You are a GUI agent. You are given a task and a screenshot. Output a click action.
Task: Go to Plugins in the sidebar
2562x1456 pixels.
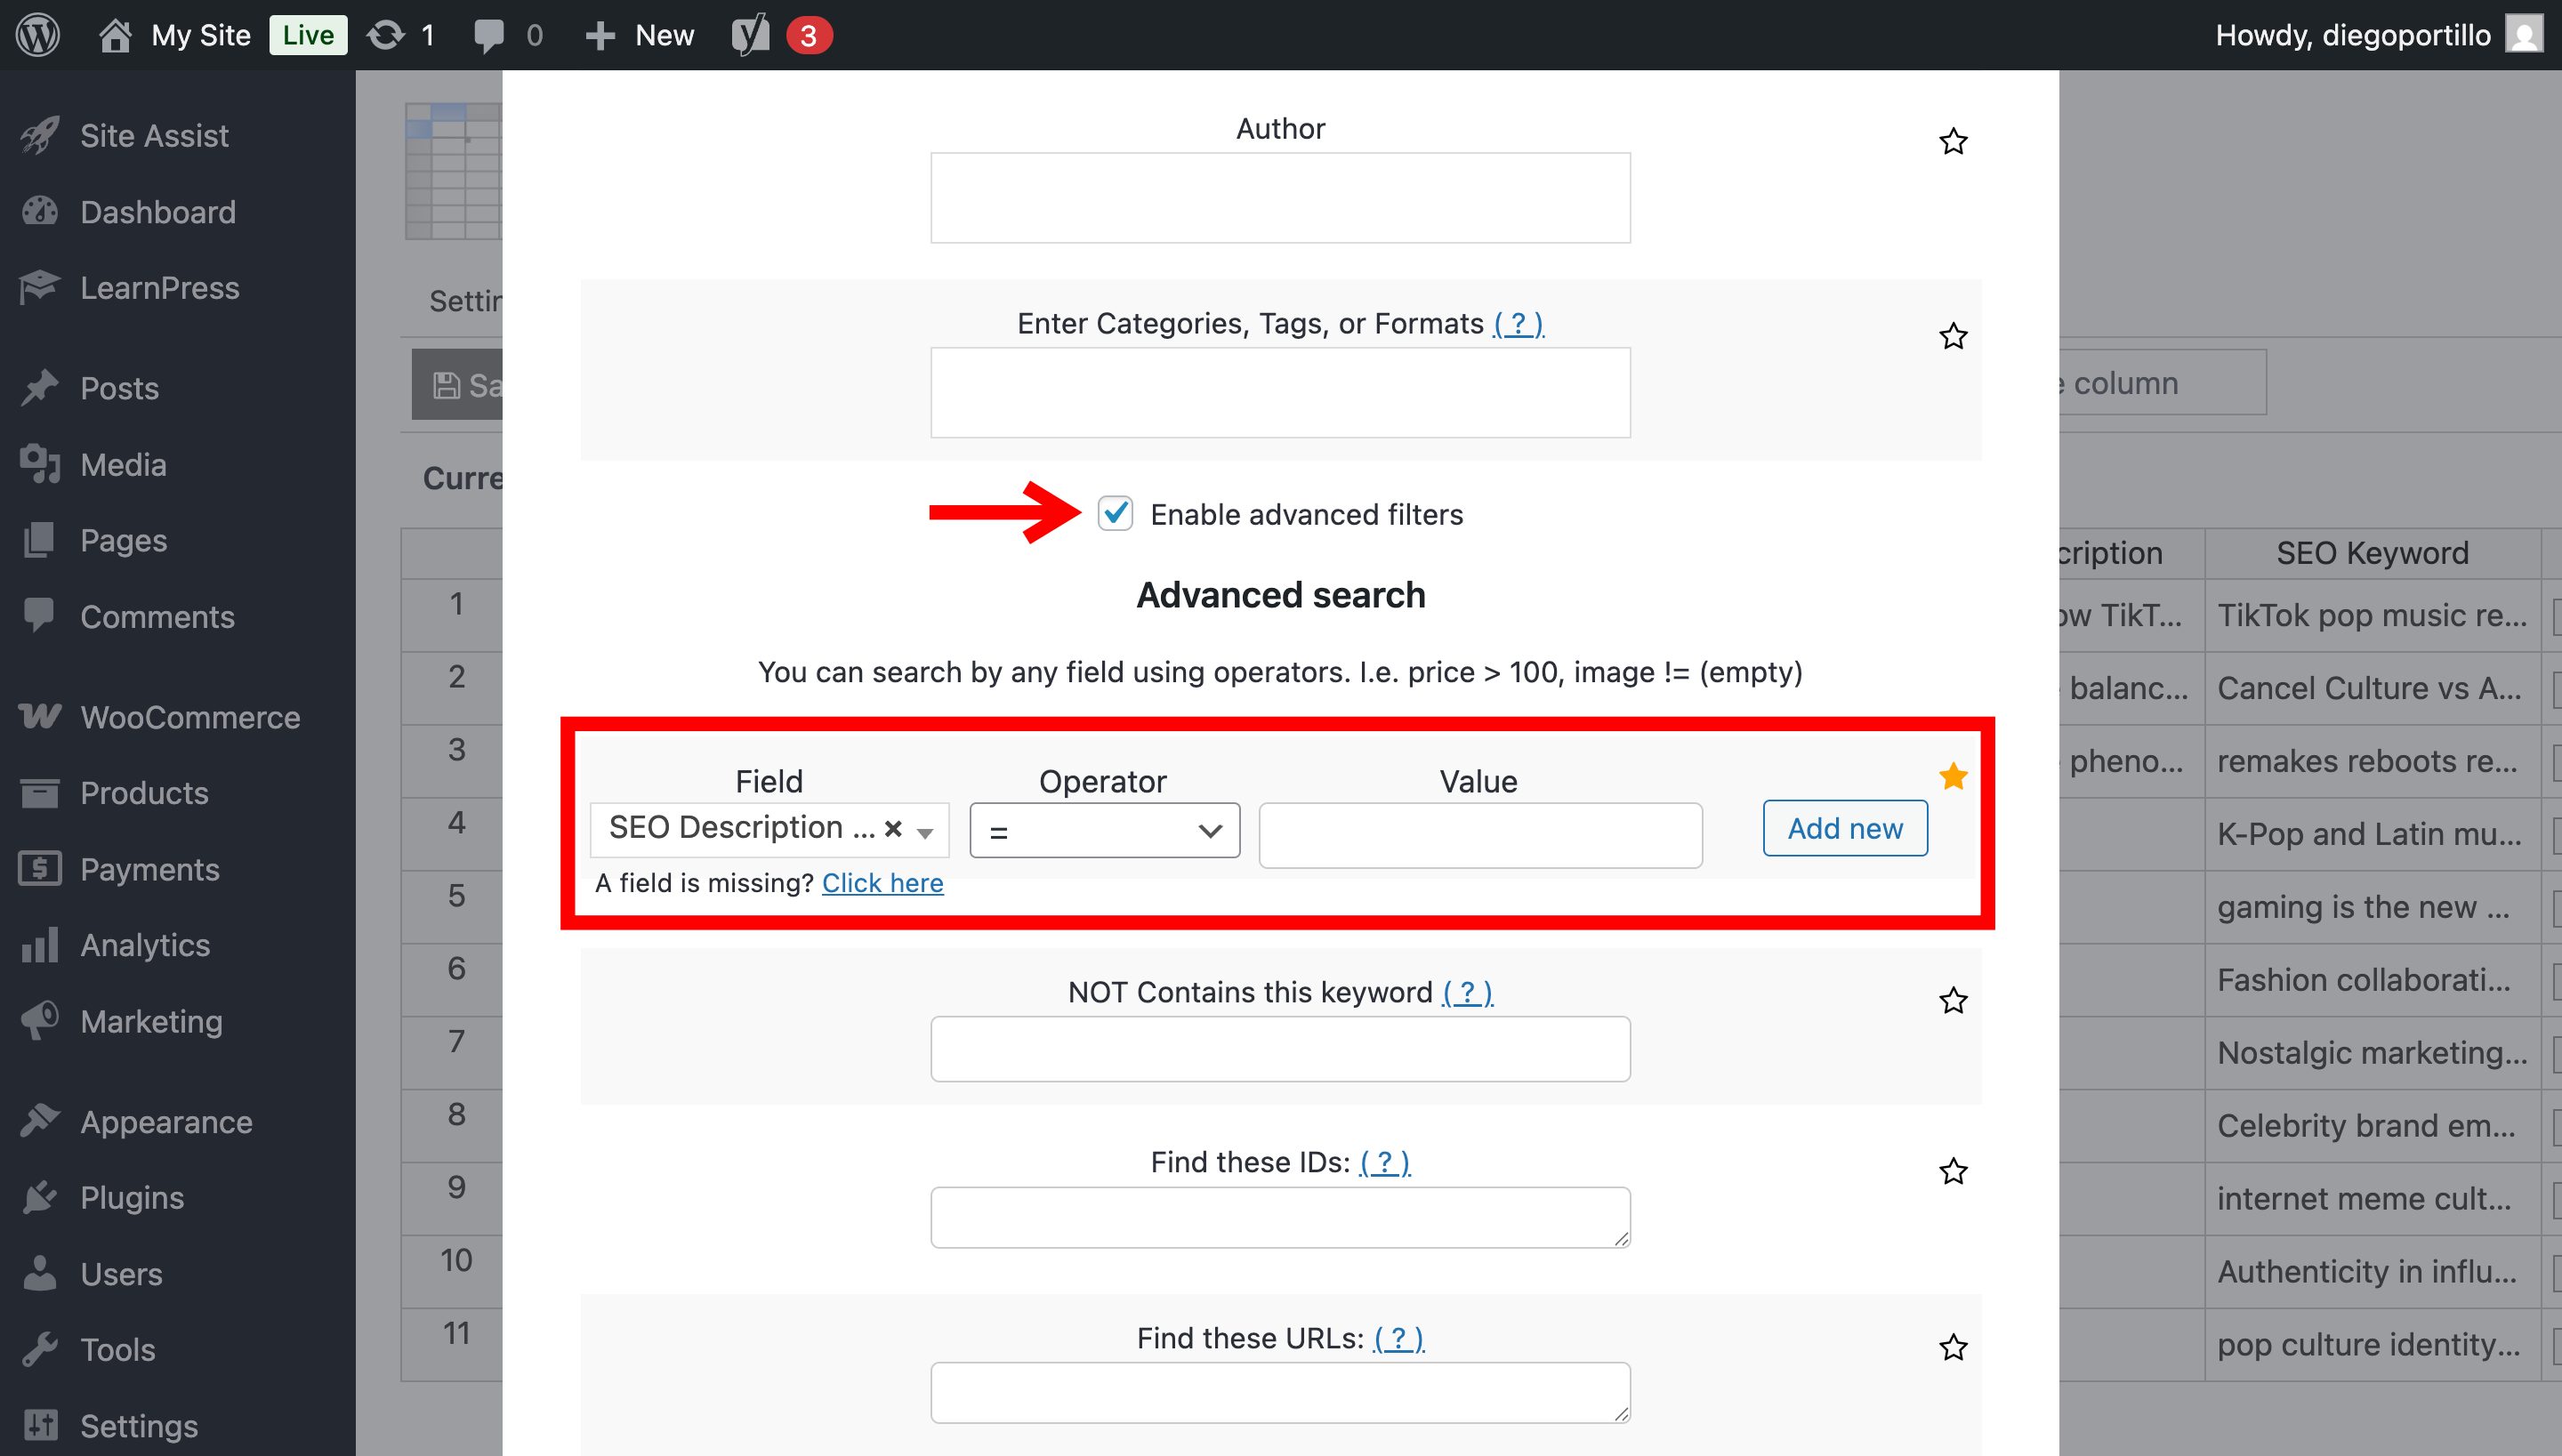click(x=132, y=1197)
